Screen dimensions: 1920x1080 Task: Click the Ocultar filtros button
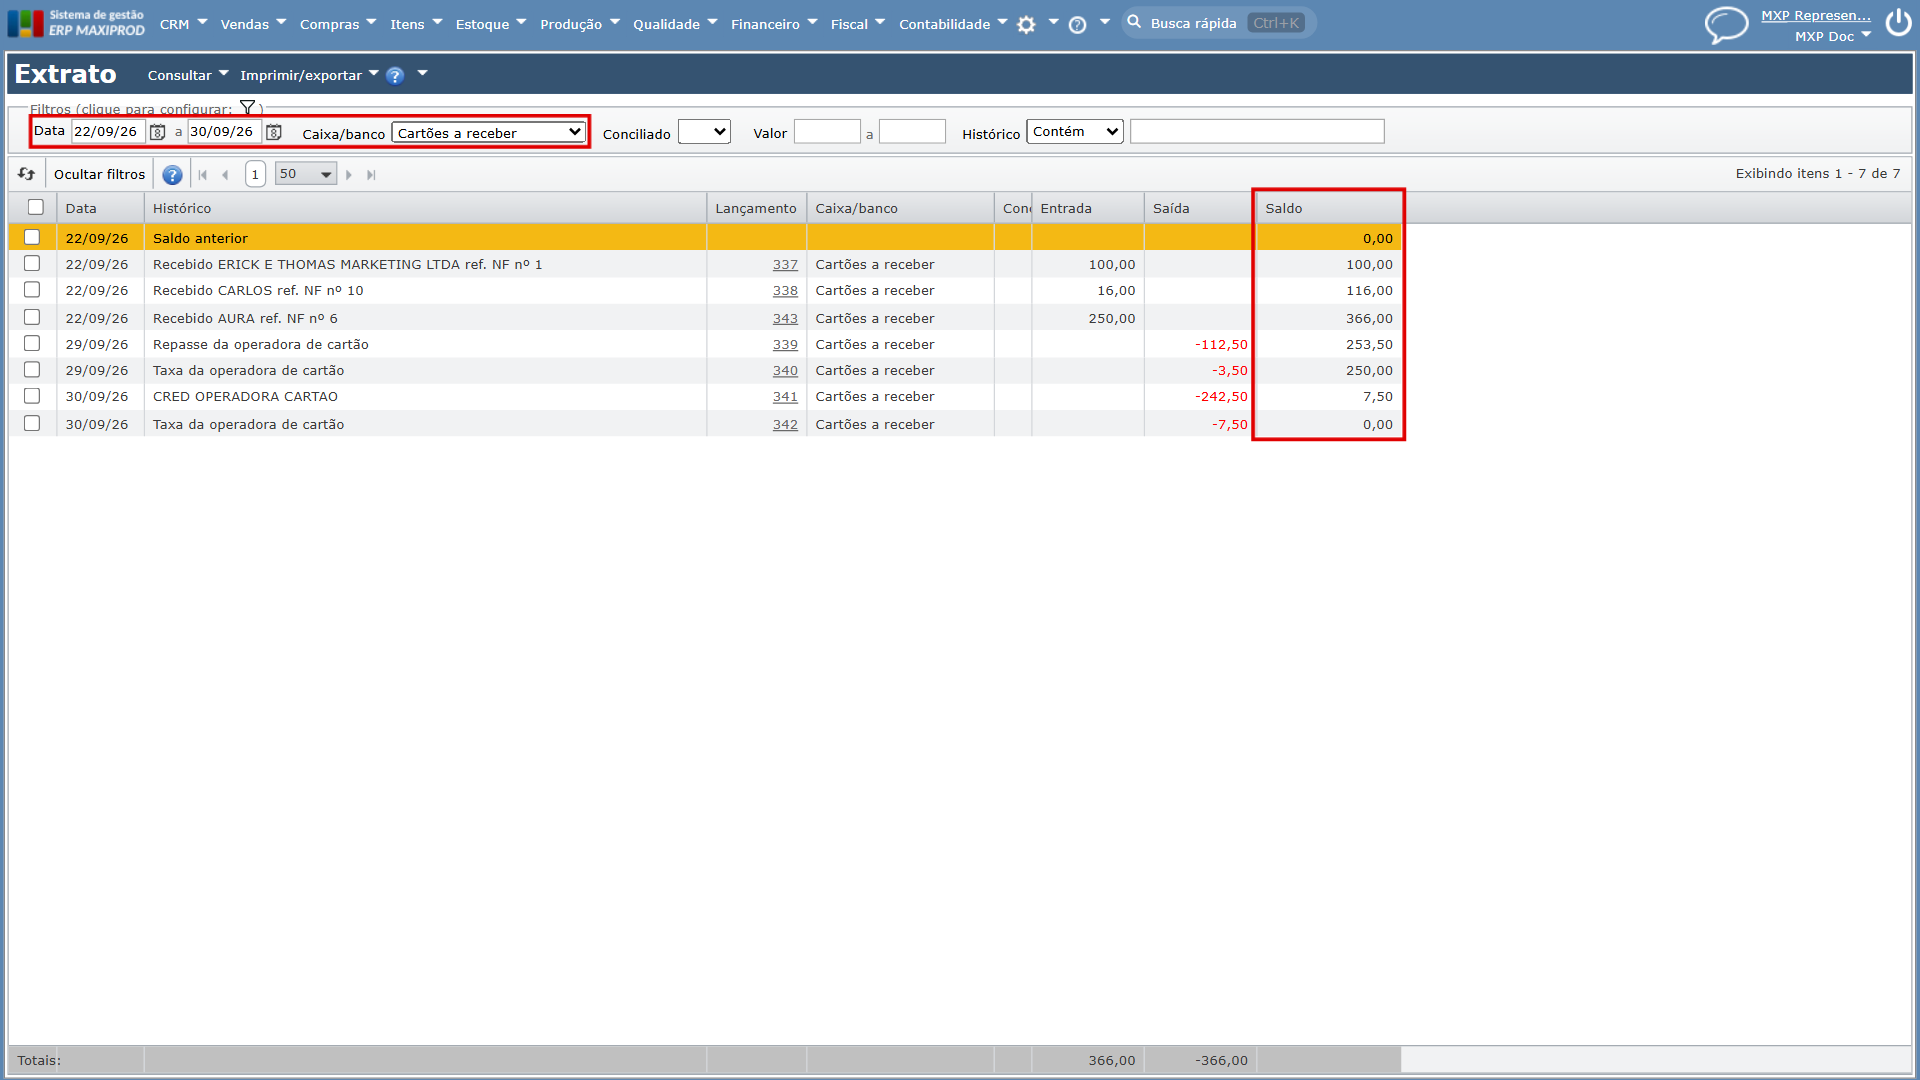coord(99,174)
